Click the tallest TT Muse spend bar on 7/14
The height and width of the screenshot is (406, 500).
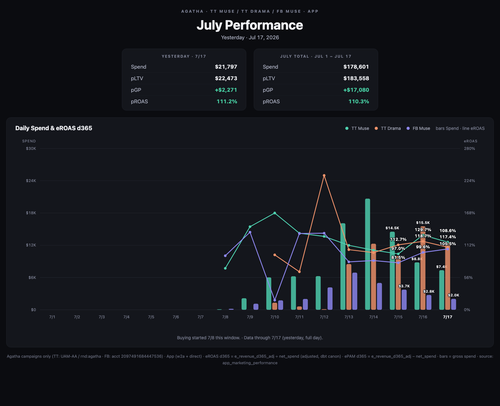[x=367, y=254]
